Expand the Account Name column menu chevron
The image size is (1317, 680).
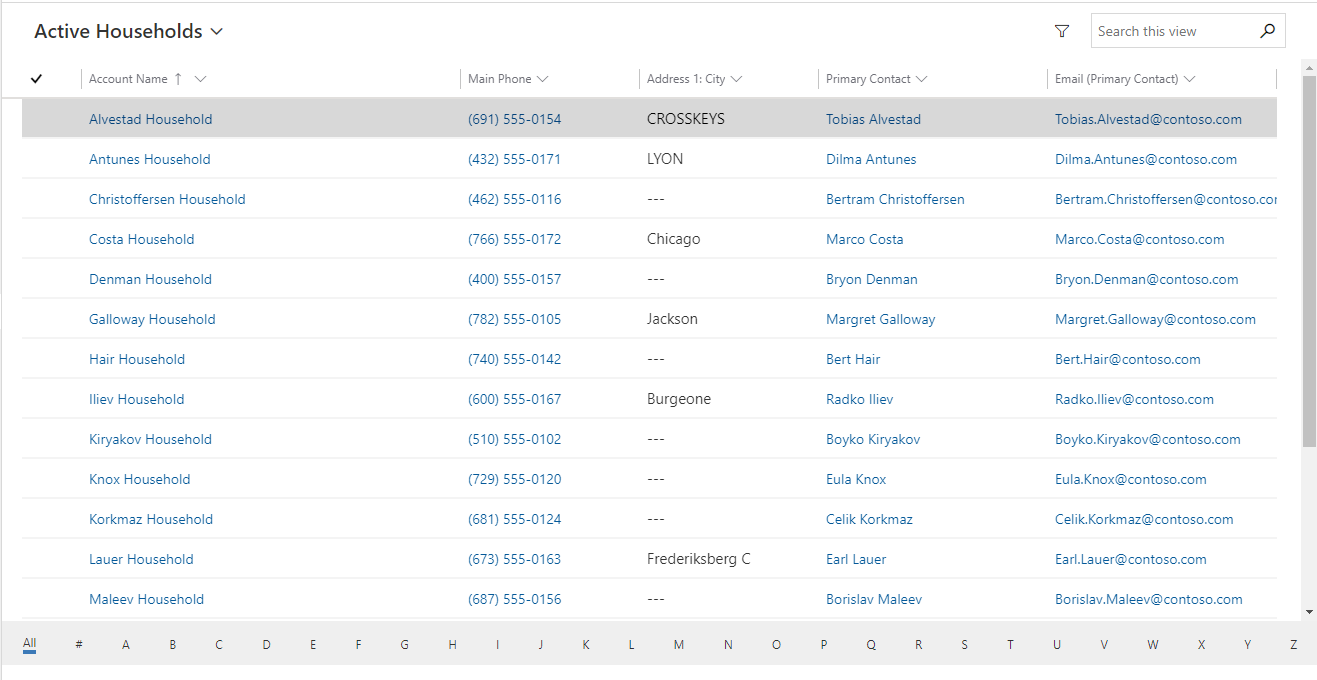[x=201, y=79]
